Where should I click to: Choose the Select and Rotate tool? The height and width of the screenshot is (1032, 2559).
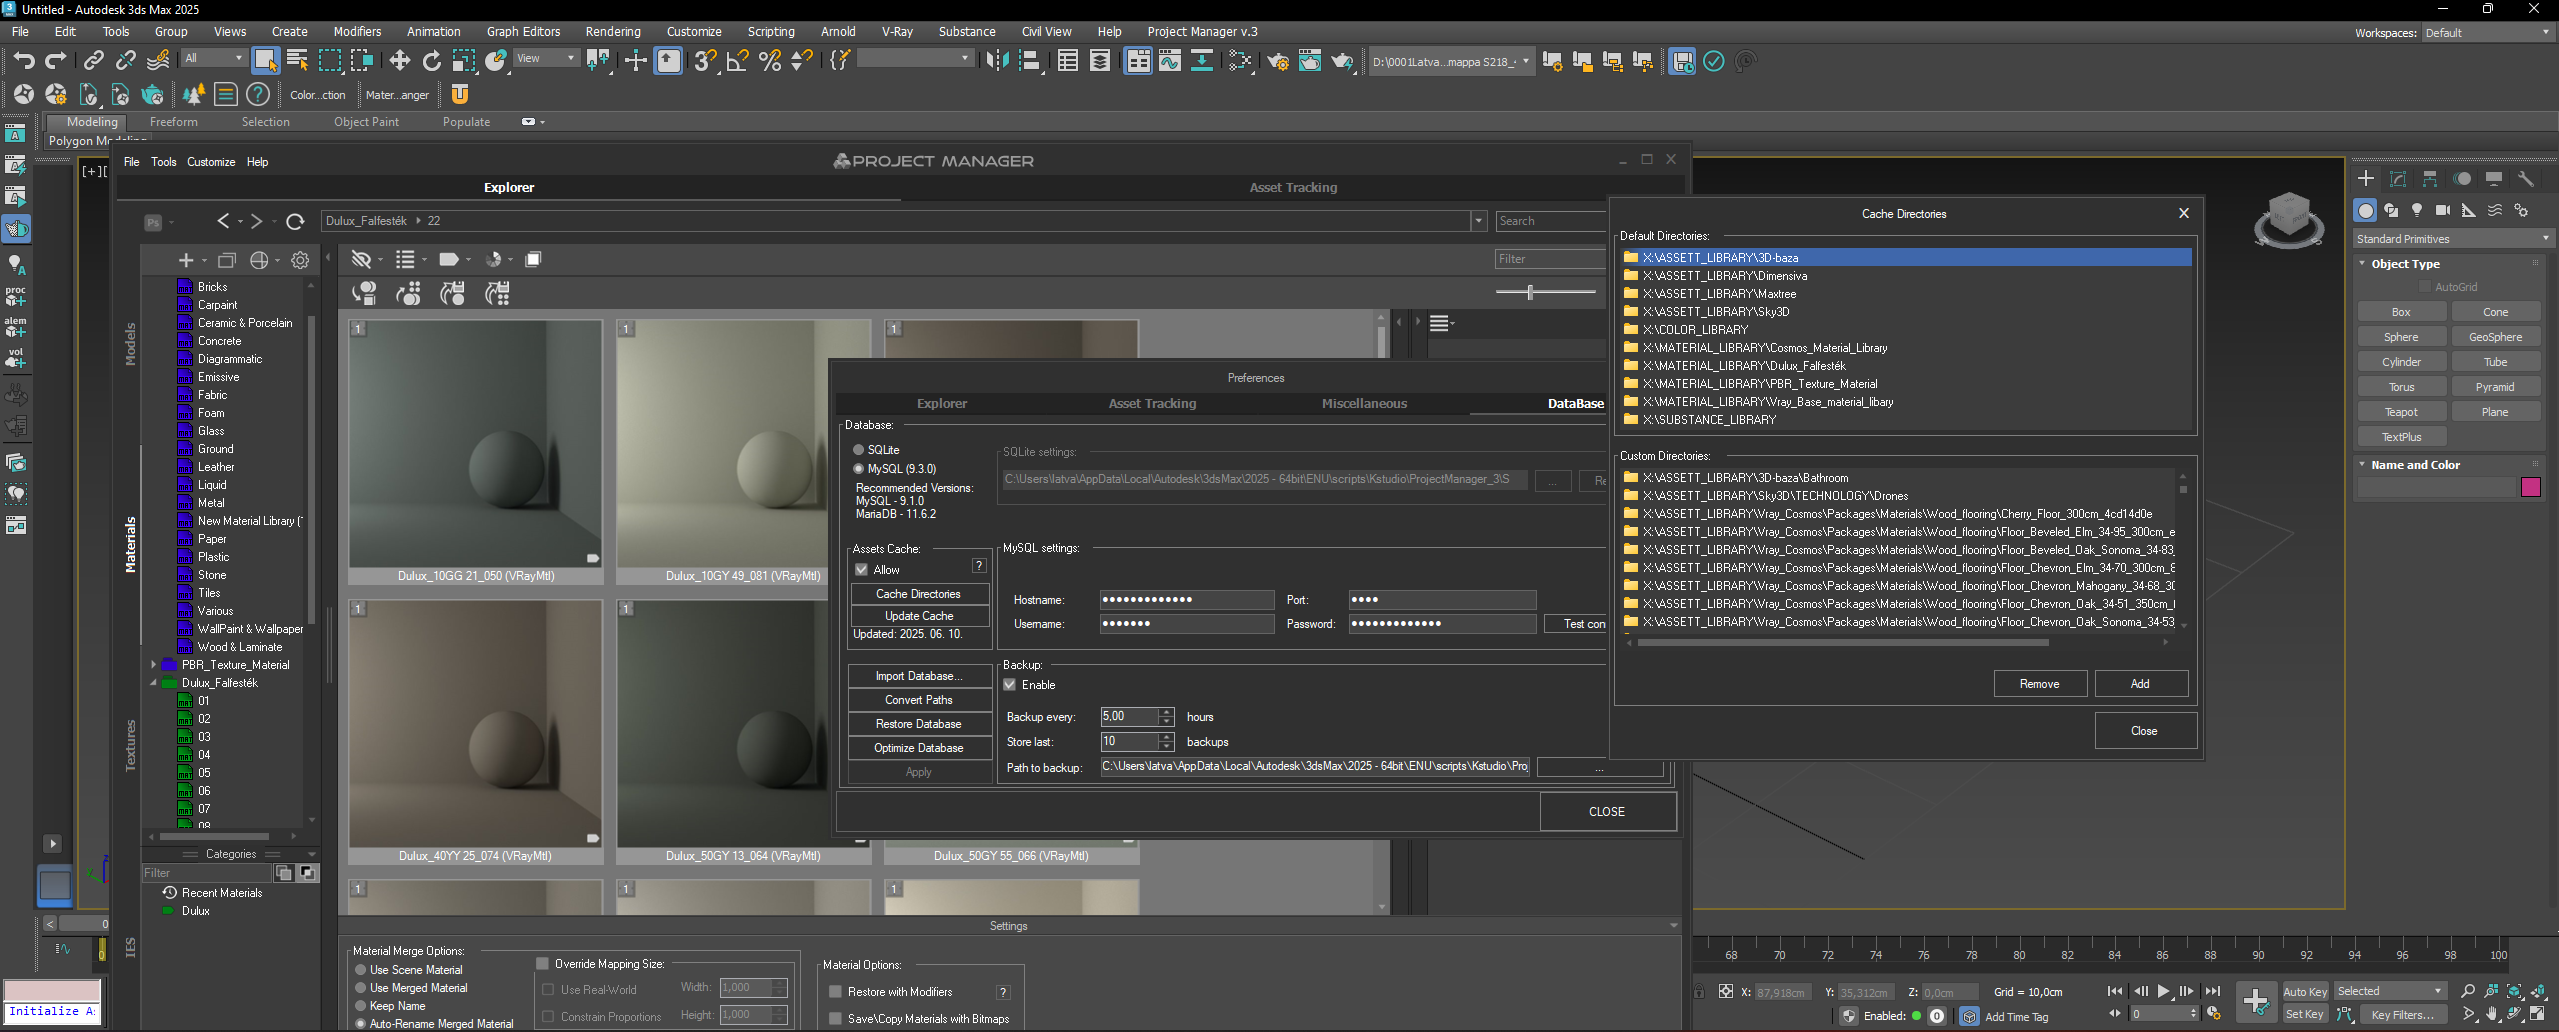(432, 61)
